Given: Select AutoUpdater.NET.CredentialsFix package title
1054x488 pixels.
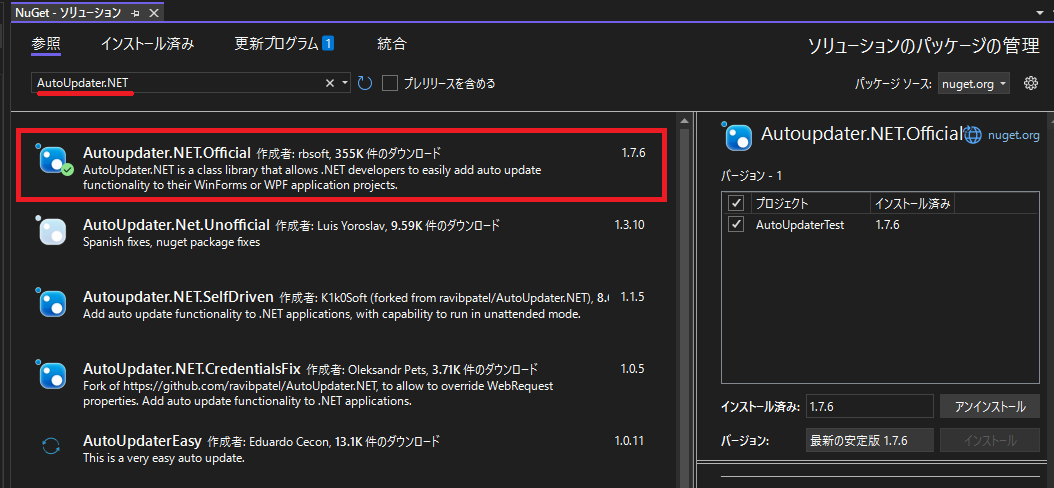Looking at the screenshot, I should pyautogui.click(x=192, y=369).
